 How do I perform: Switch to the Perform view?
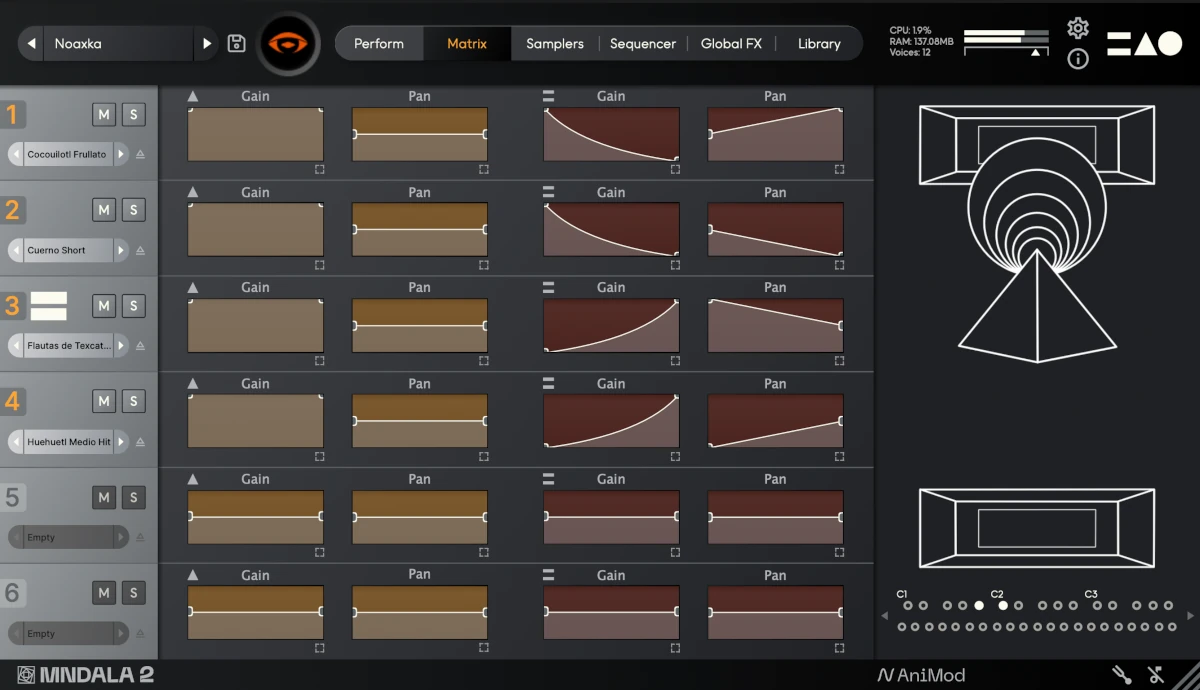(x=379, y=43)
